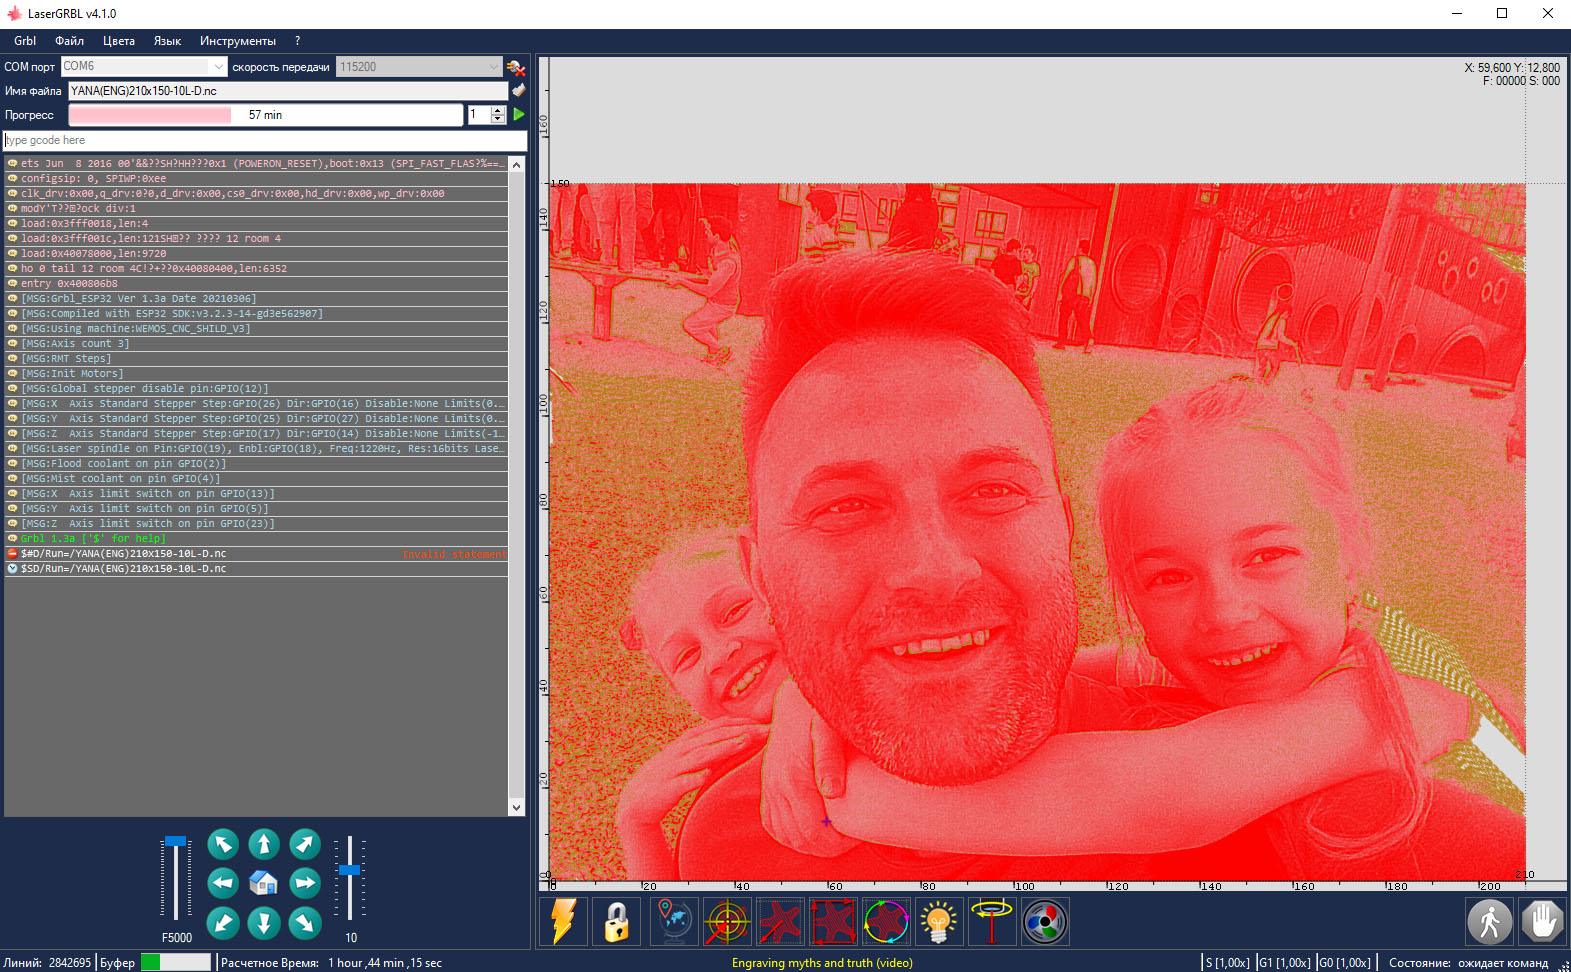Click the padlock unlock button
The image size is (1571, 972).
(x=616, y=921)
